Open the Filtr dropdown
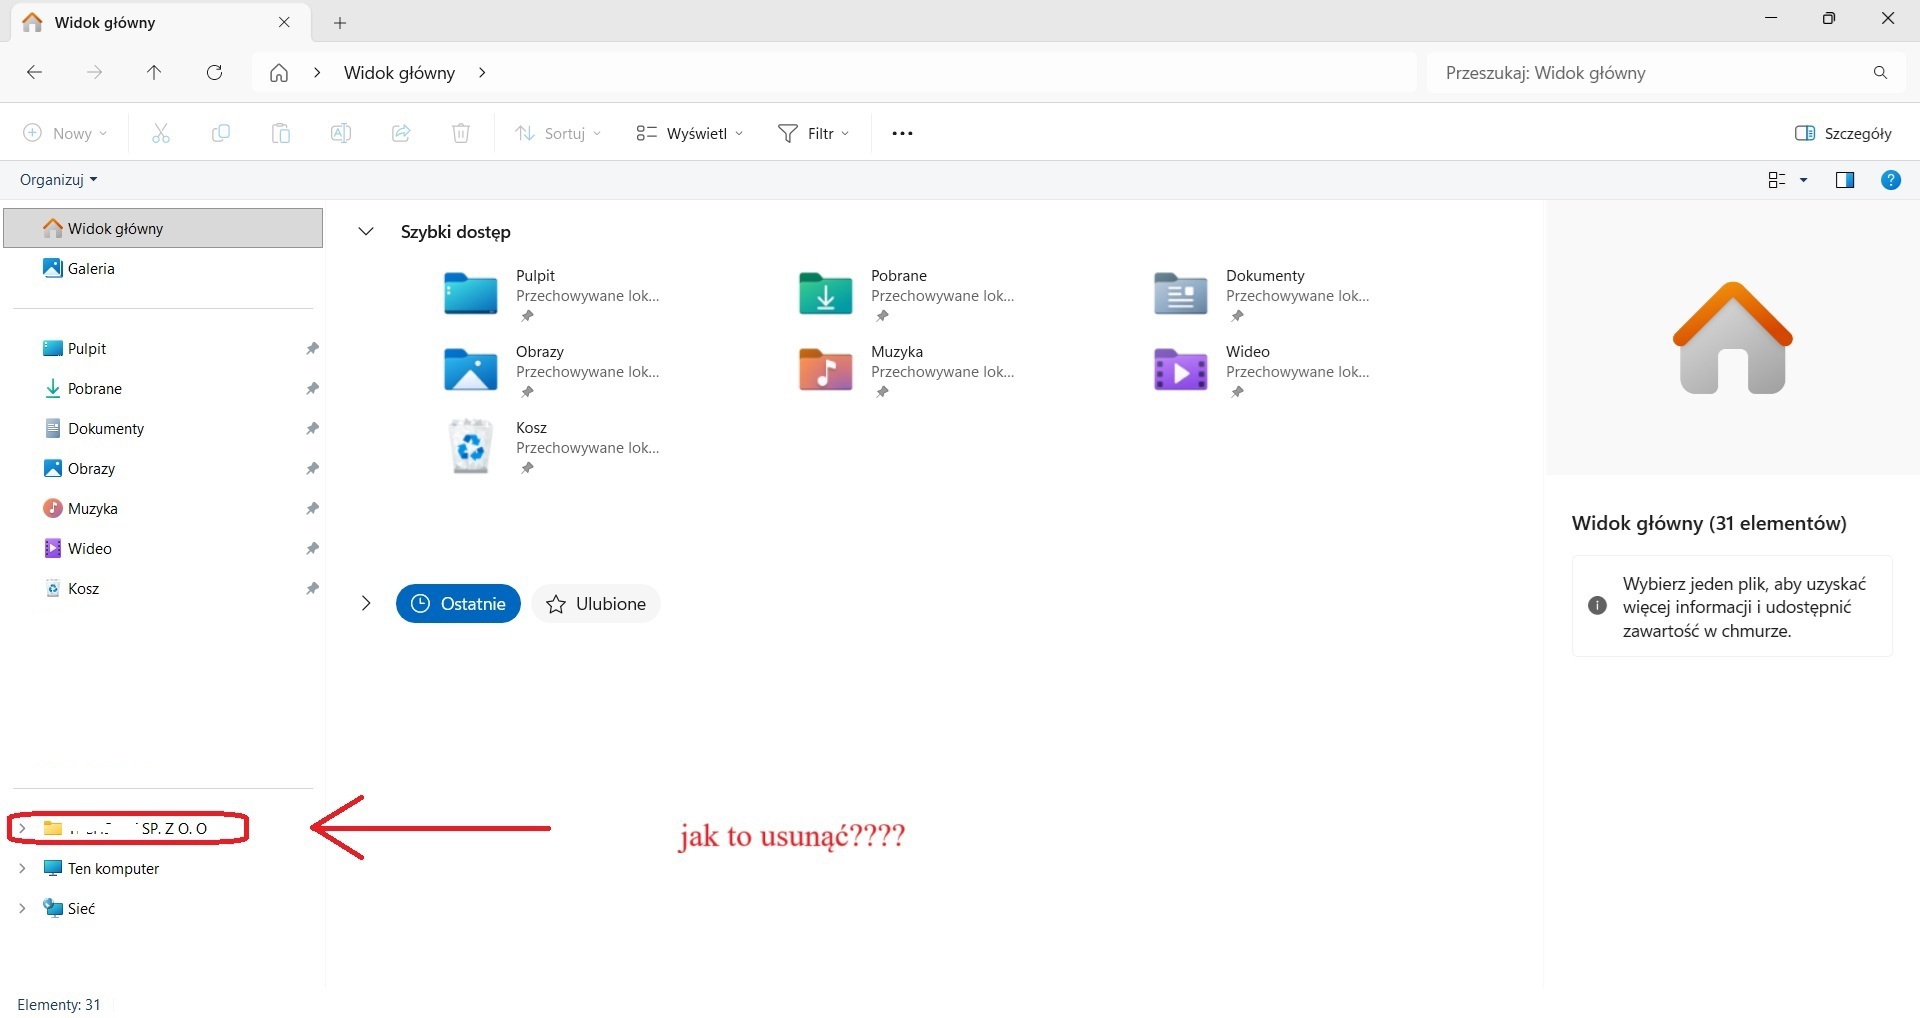The image size is (1920, 1018). (x=814, y=133)
